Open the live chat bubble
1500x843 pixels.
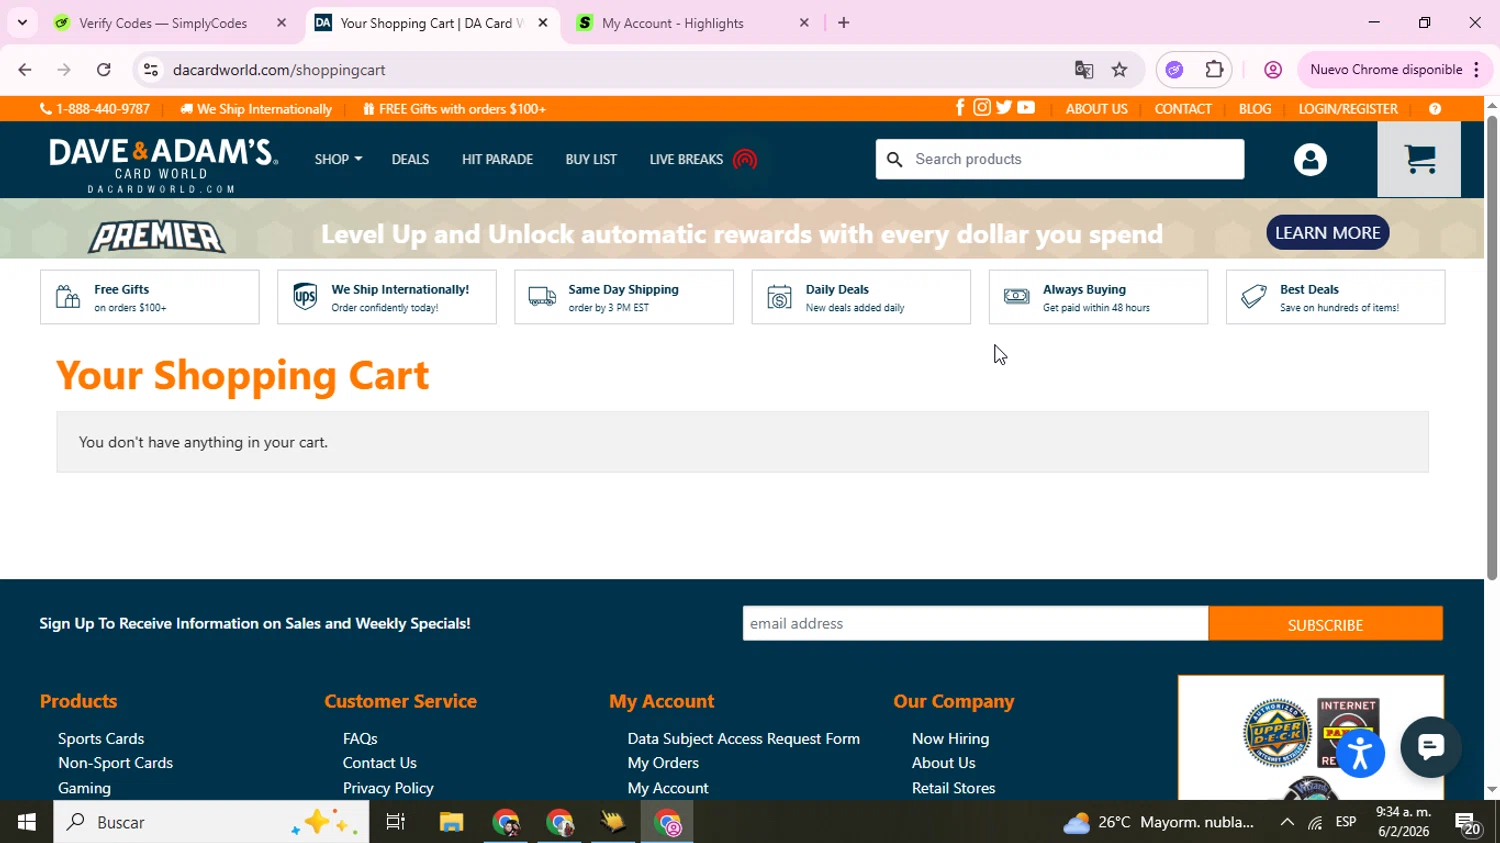tap(1430, 747)
